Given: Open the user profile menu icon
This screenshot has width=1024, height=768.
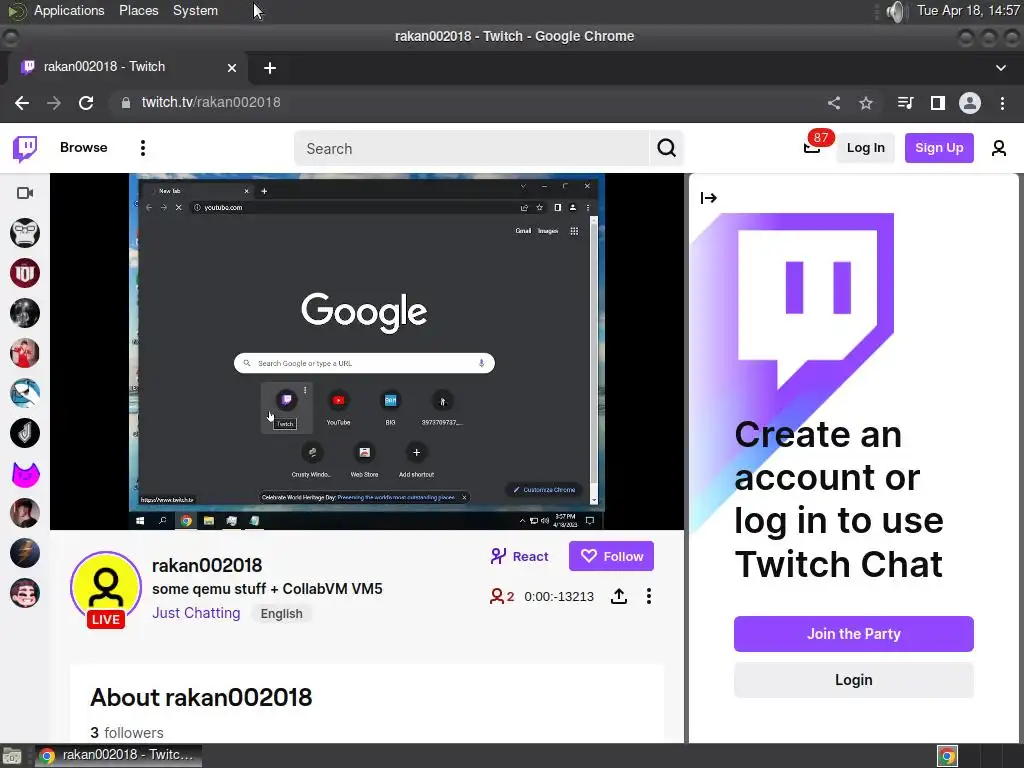Looking at the screenshot, I should coord(999,148).
